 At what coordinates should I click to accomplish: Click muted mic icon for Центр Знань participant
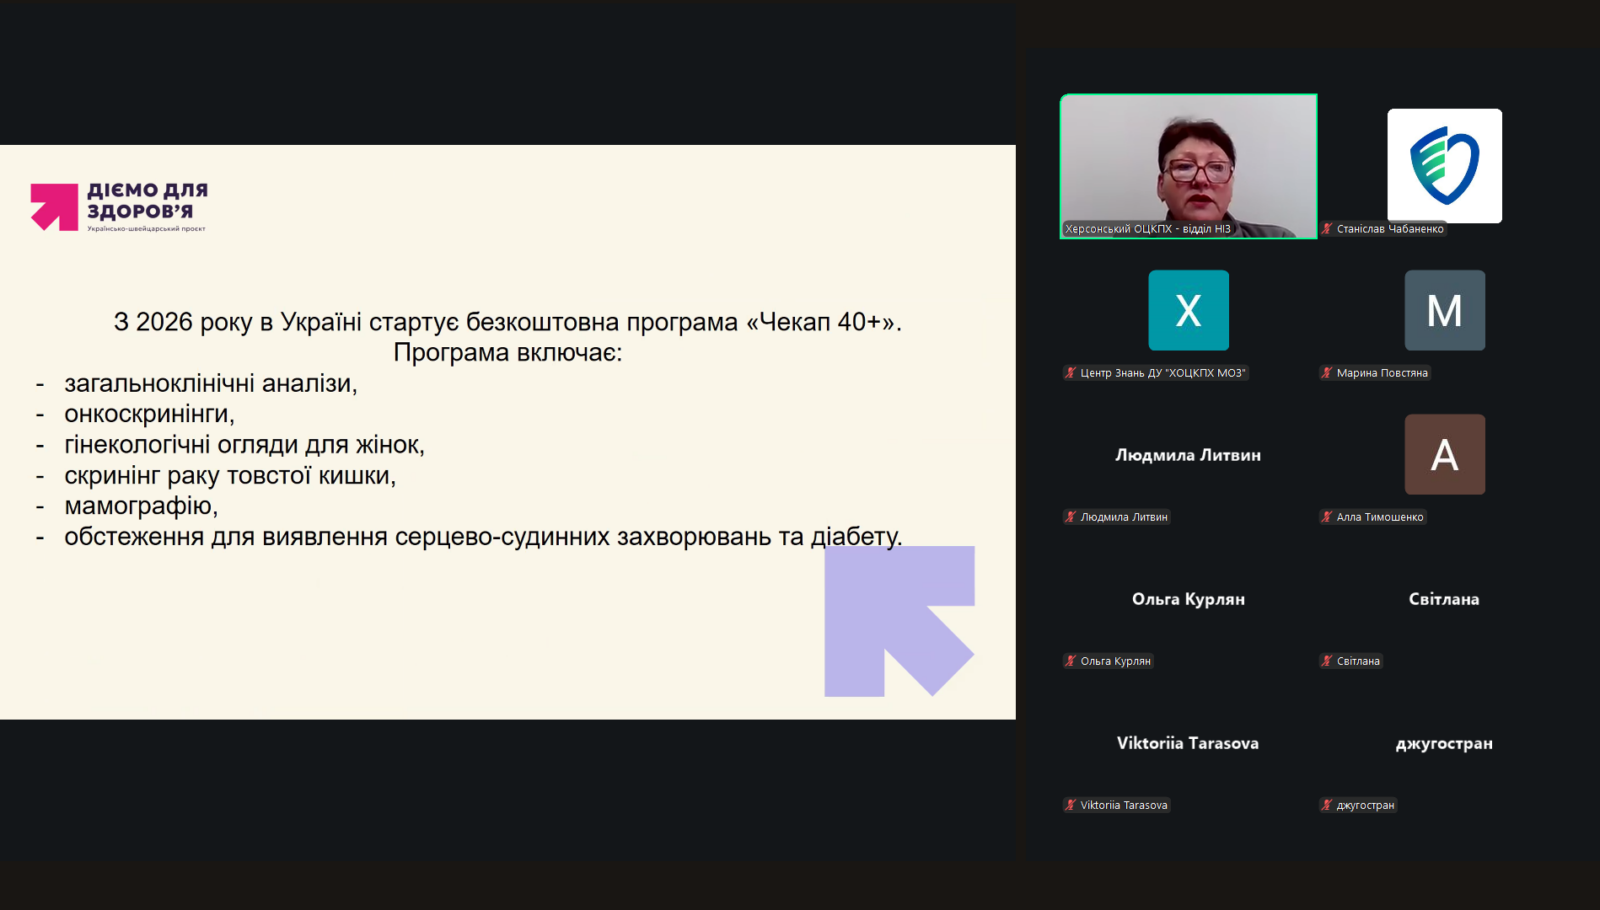1070,373
